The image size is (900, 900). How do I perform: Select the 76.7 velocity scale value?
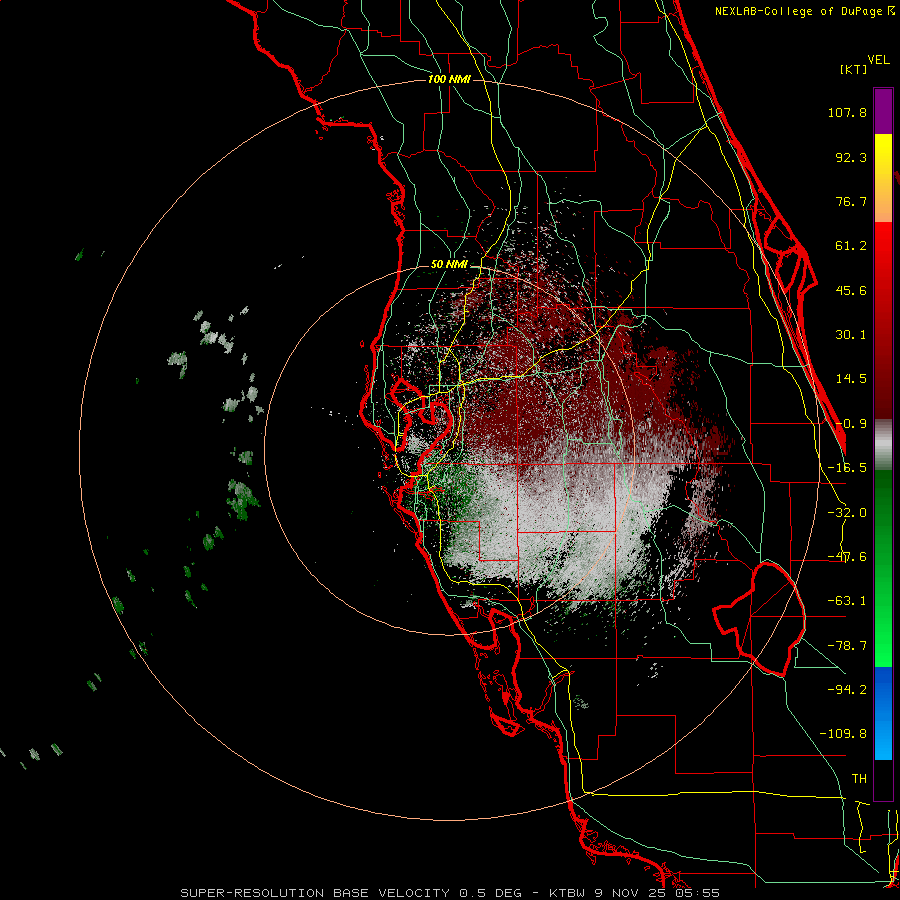(x=851, y=201)
